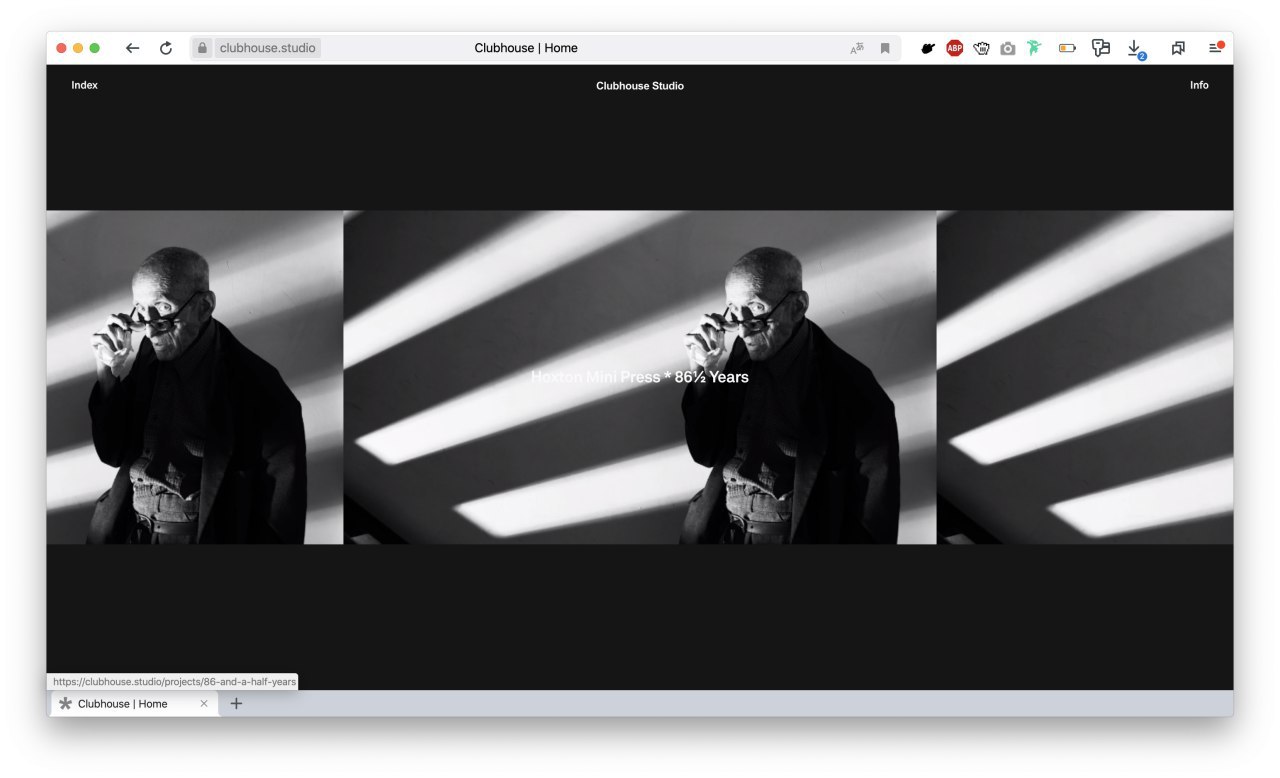Screen dimensions: 1280x778
Task: Click the outlined hand extension icon
Action: pyautogui.click(x=981, y=48)
